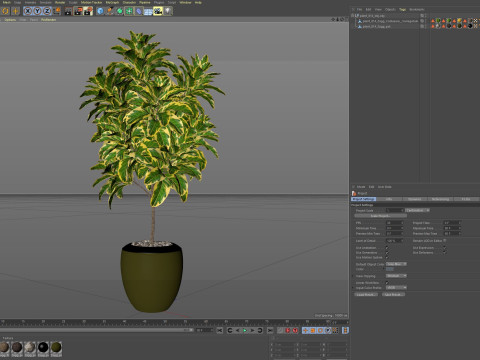Open the viewport Options menu
The width and height of the screenshot is (480, 360).
click(x=10, y=20)
